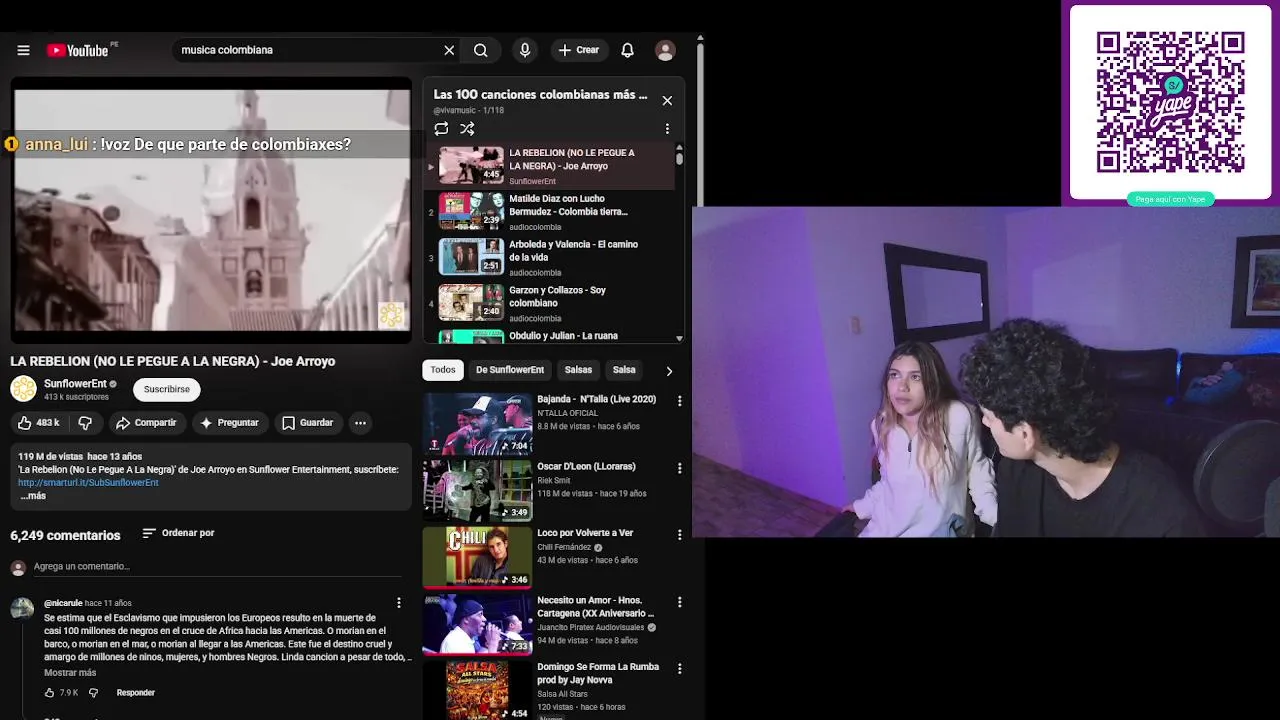
Task: Open playlist options three-dot menu
Action: [667, 129]
